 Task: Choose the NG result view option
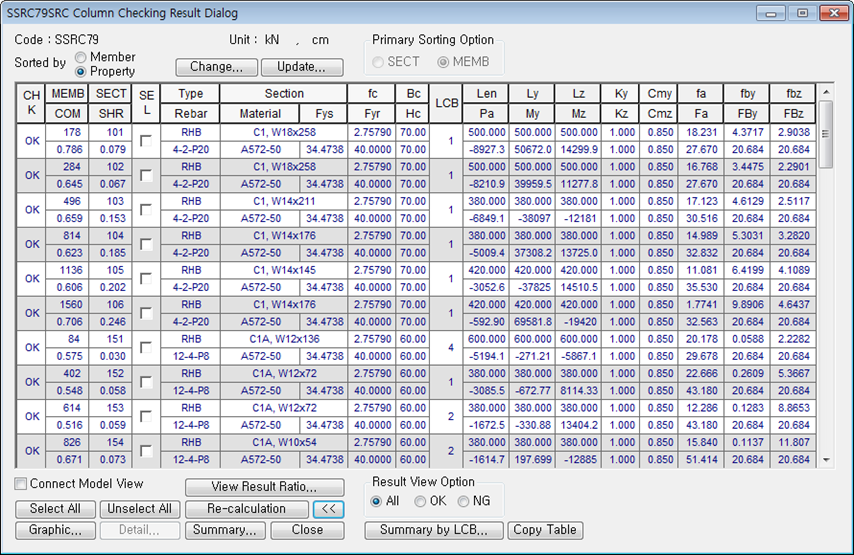[x=463, y=501]
